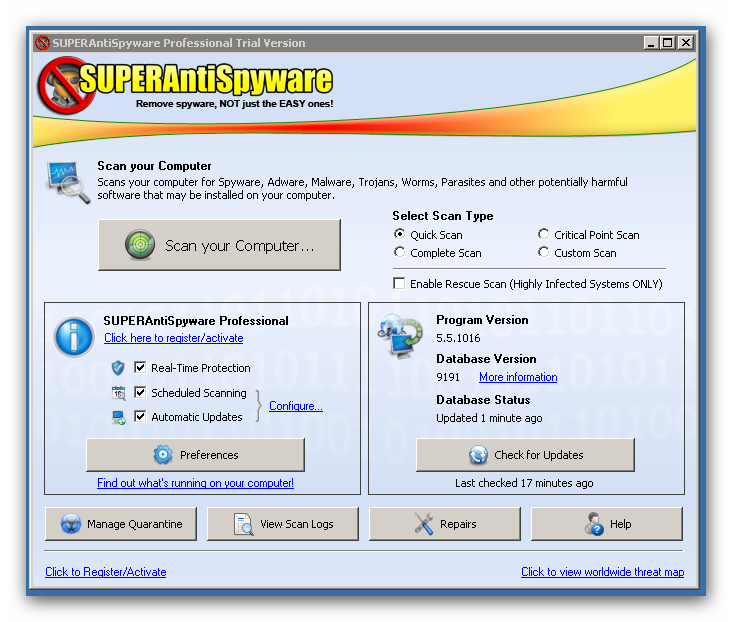Check for Updates now
Image resolution: width=732 pixels, height=622 pixels.
(x=525, y=455)
